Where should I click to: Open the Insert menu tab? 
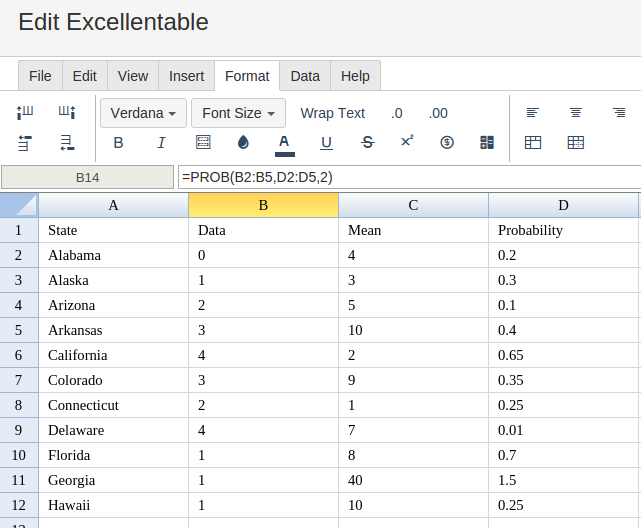pyautogui.click(x=186, y=76)
